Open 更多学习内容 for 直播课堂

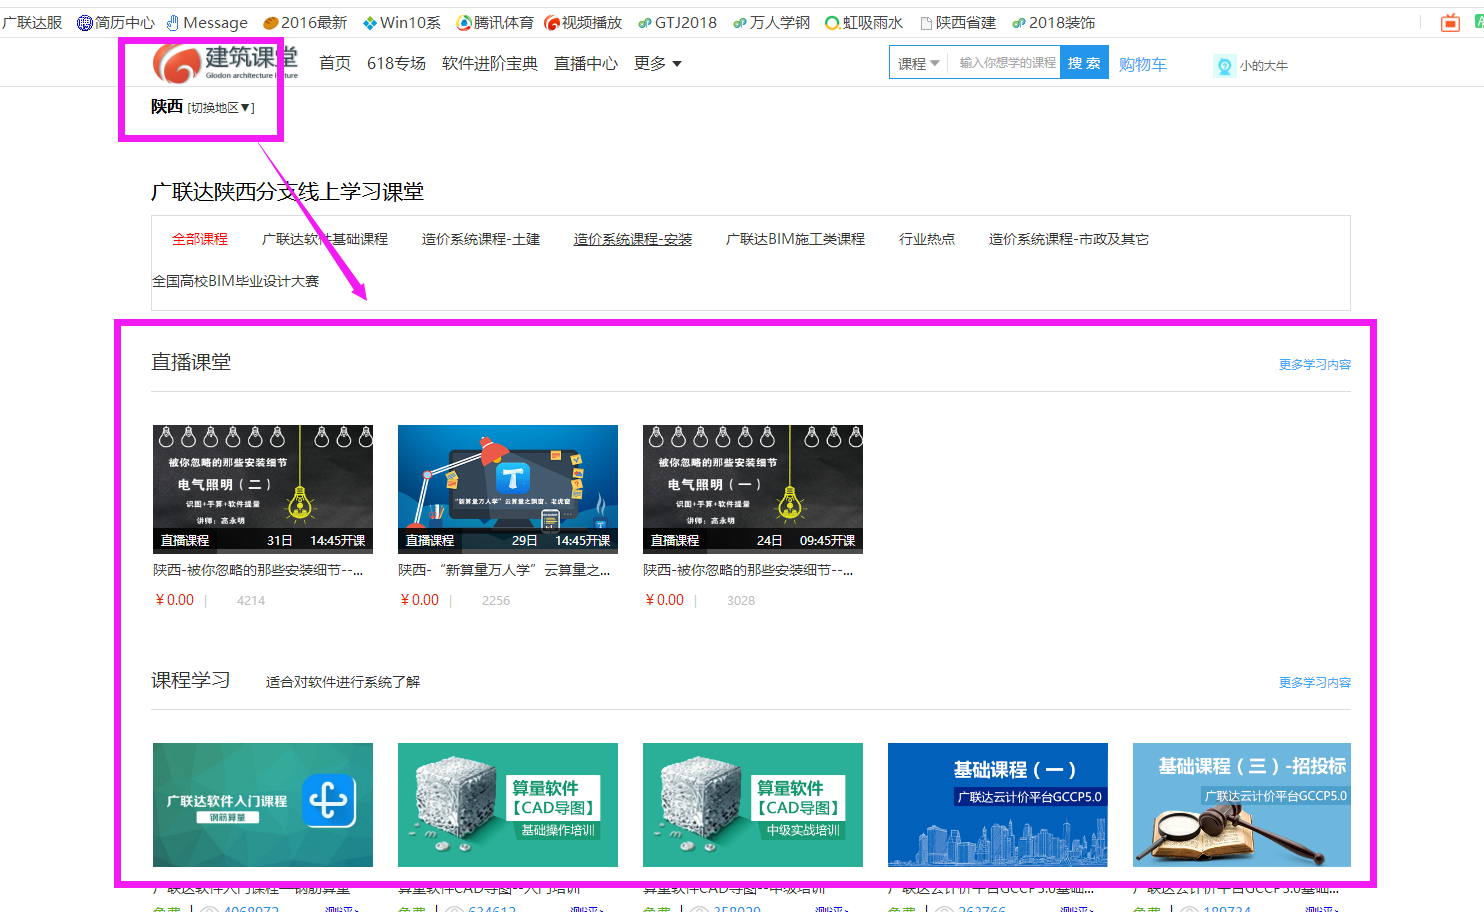pyautogui.click(x=1315, y=365)
